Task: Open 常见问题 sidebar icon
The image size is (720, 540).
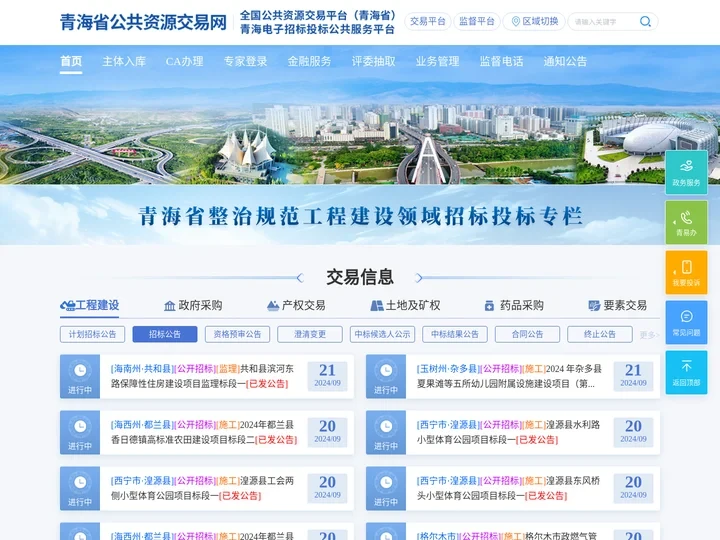Action: 686,316
